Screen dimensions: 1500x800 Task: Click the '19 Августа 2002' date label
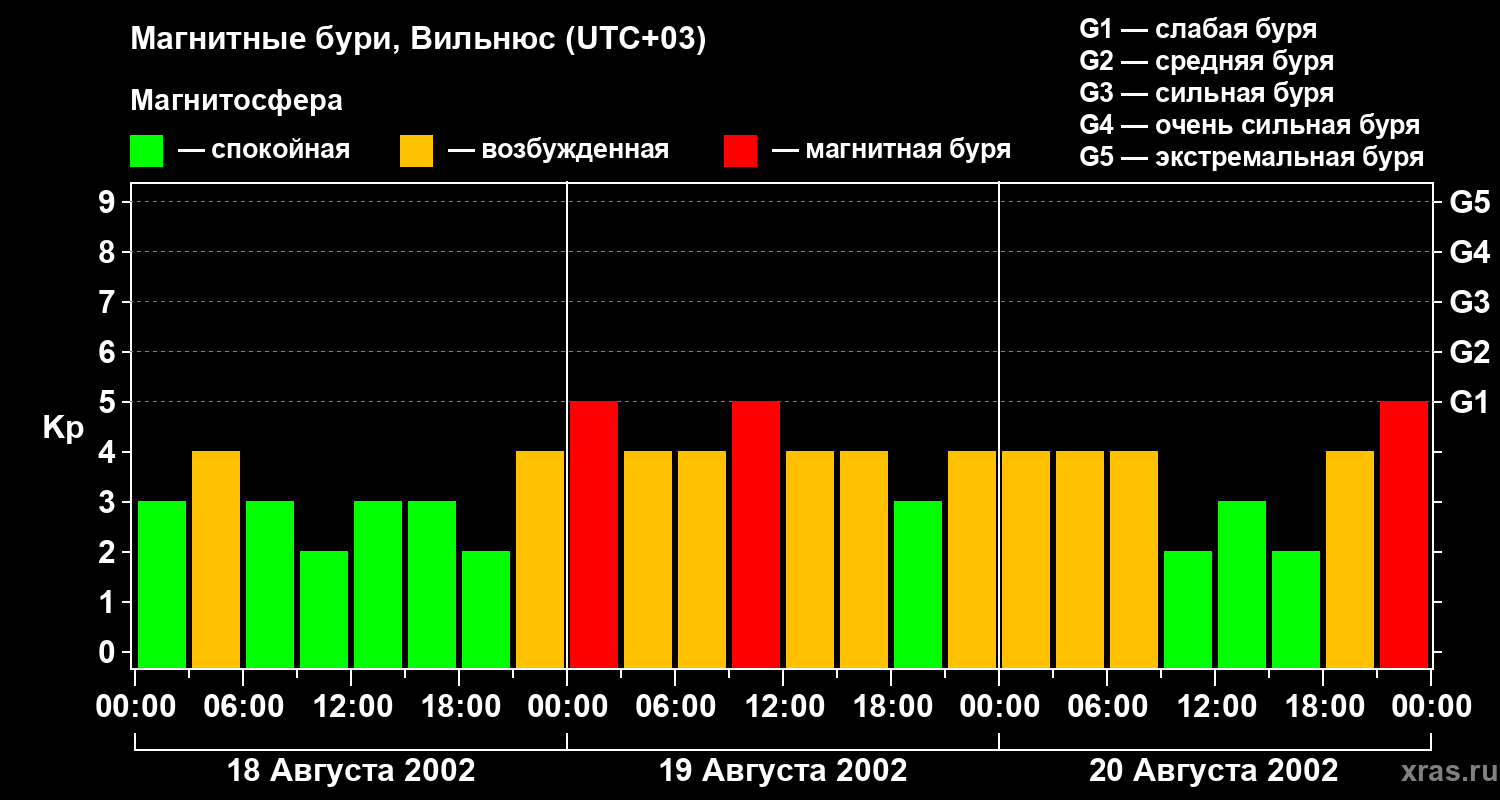783,771
